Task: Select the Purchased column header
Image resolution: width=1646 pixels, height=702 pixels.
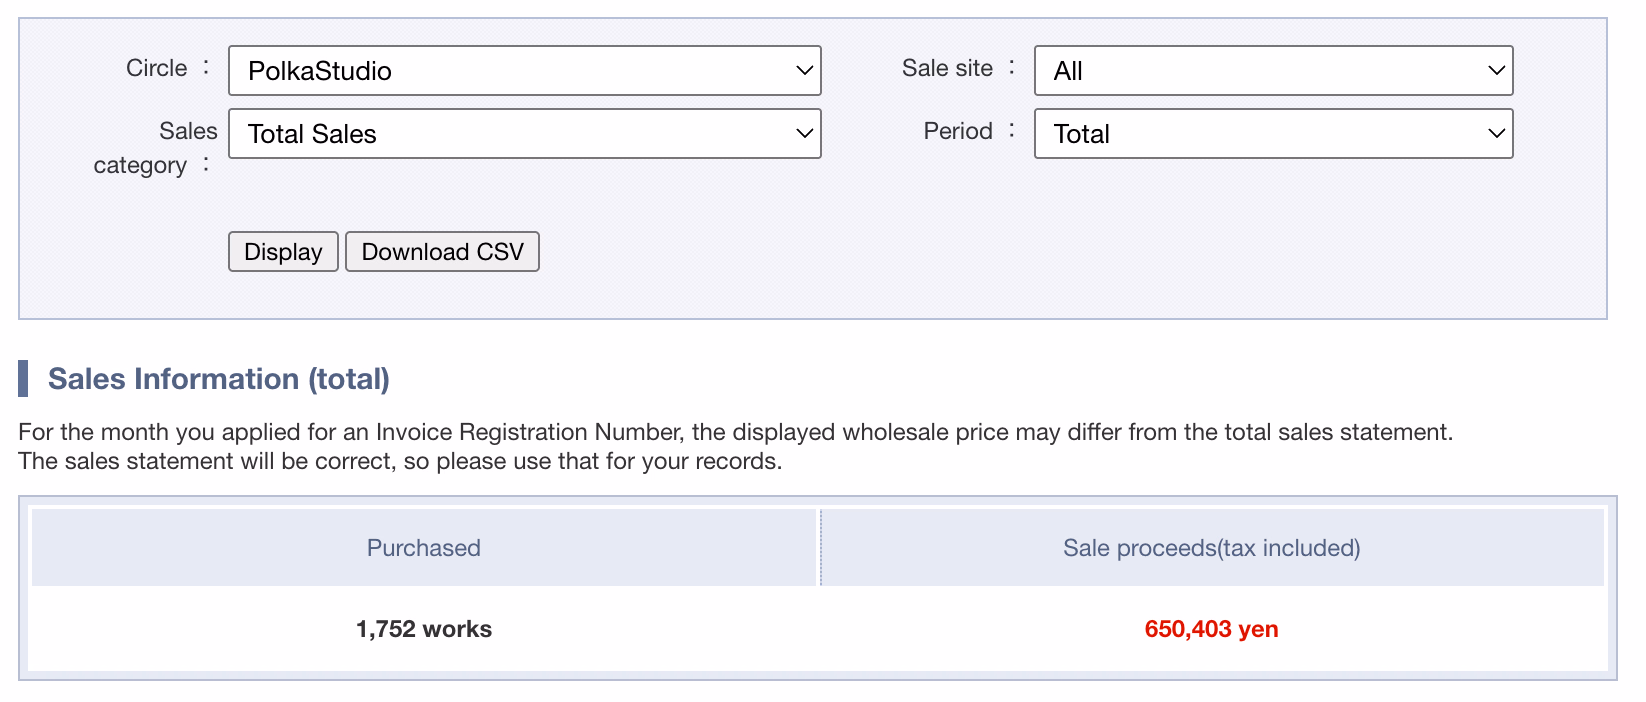Action: coord(424,548)
